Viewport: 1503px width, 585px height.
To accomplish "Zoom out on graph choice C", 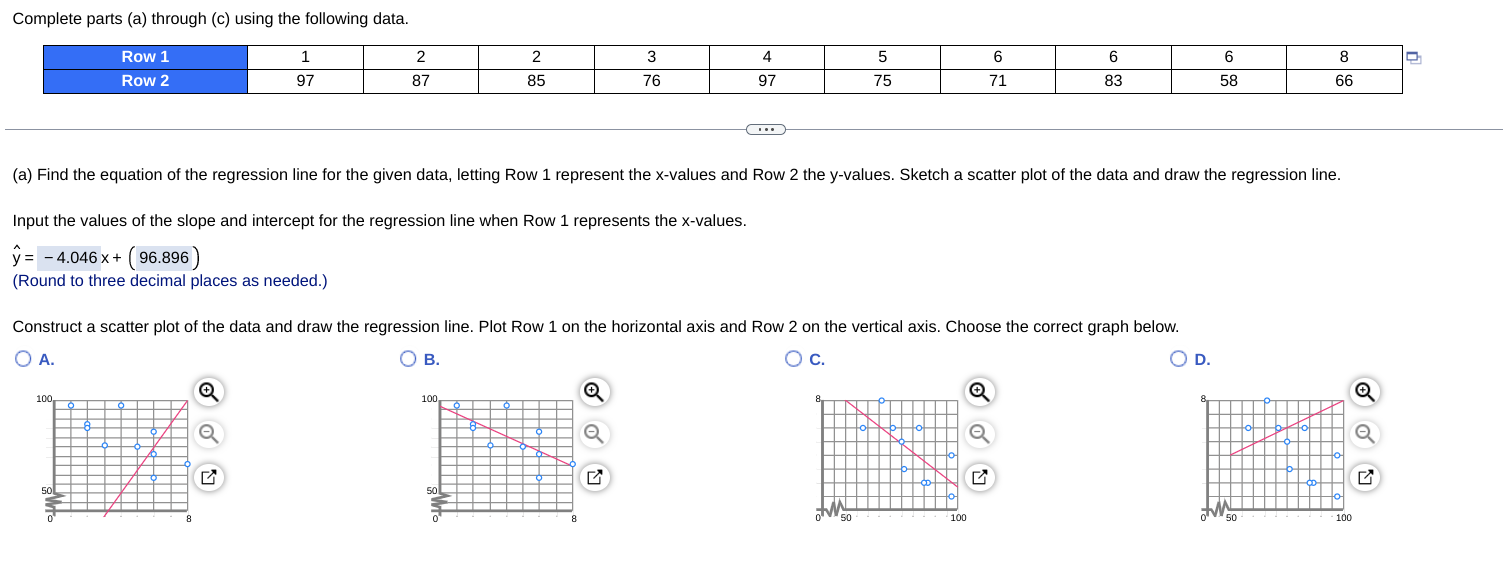I will point(979,435).
